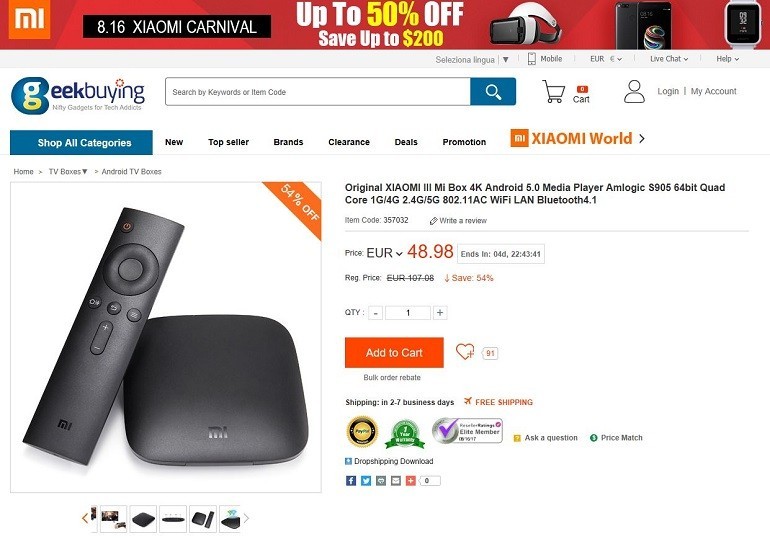Open the Live Chat dropdown
Image resolution: width=770 pixels, height=539 pixels.
point(669,59)
